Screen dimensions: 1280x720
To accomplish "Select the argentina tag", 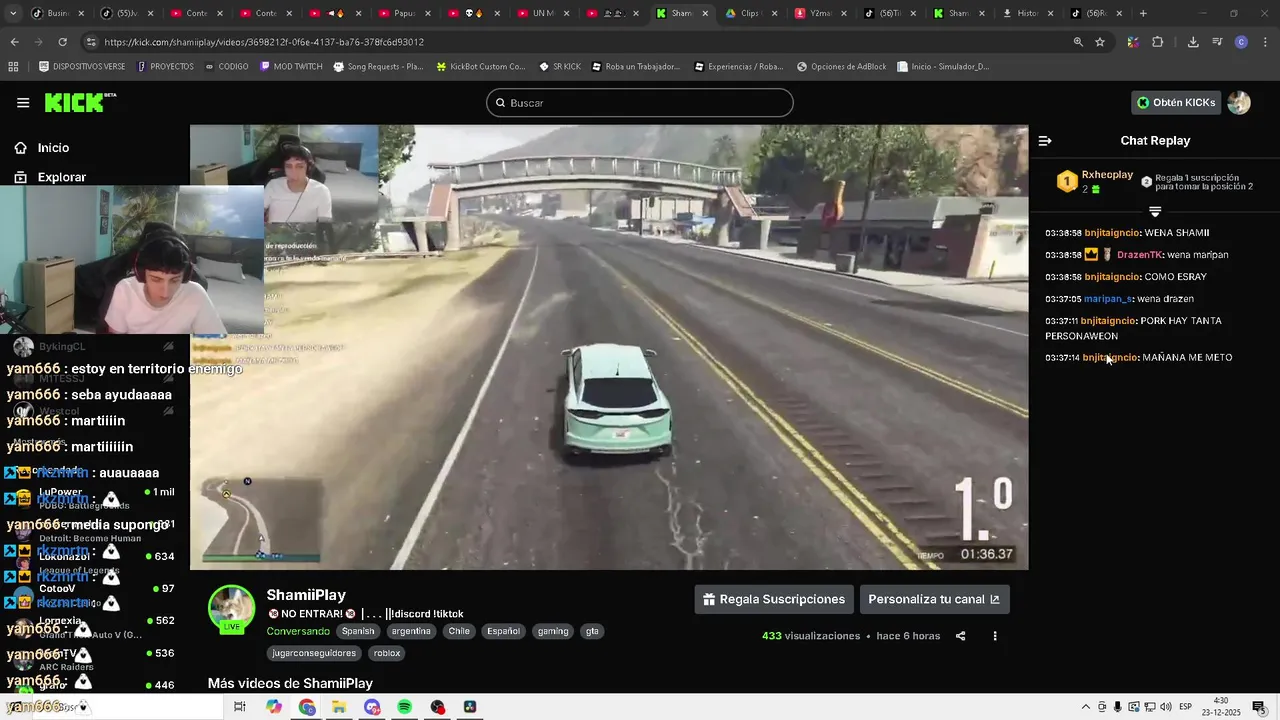I will coord(411,631).
